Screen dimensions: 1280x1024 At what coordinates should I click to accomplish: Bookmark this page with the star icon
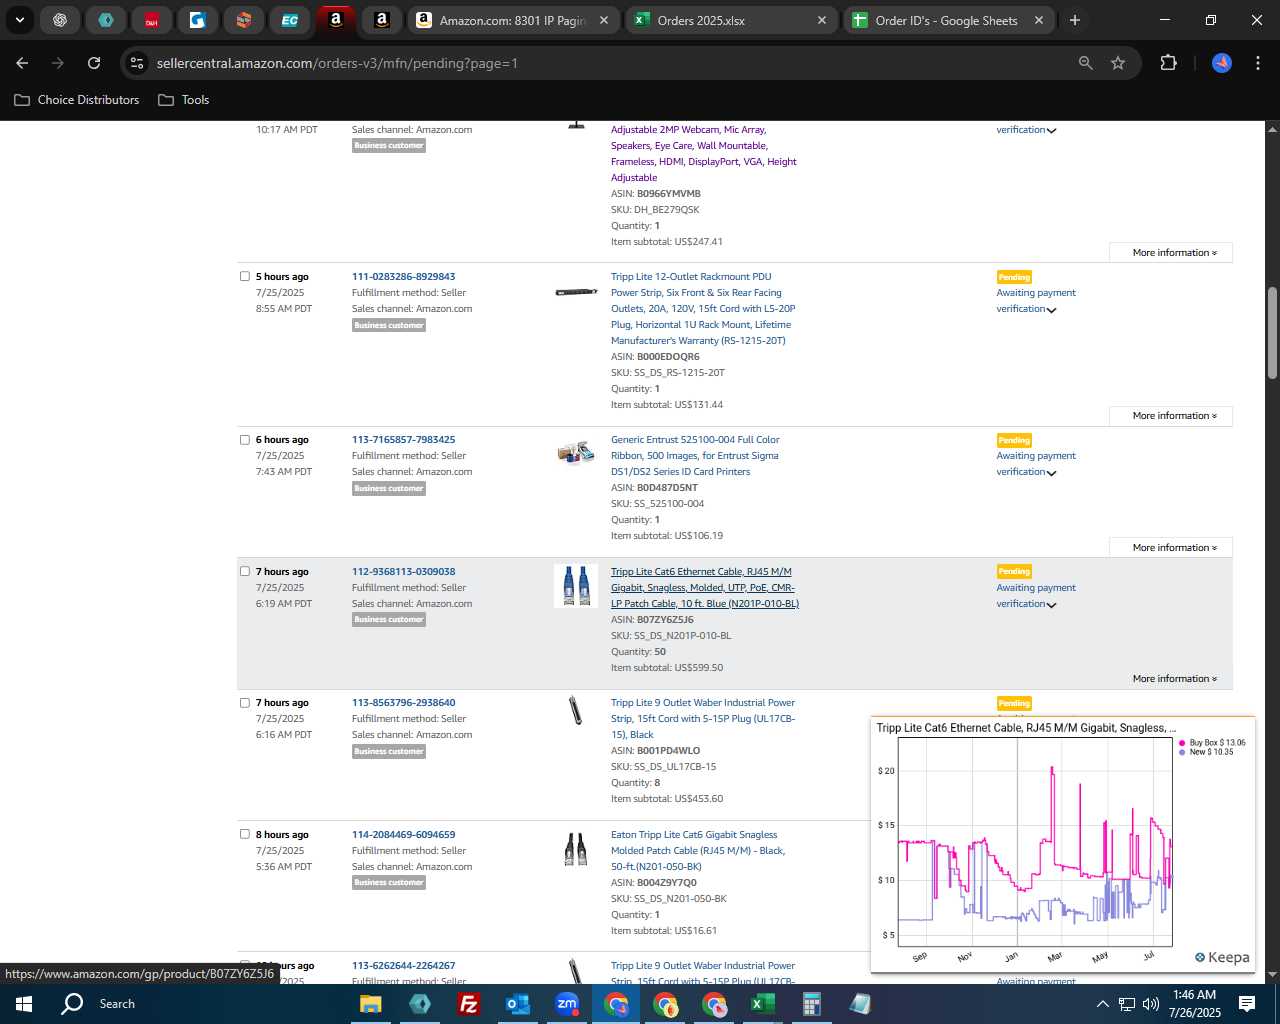tap(1118, 63)
